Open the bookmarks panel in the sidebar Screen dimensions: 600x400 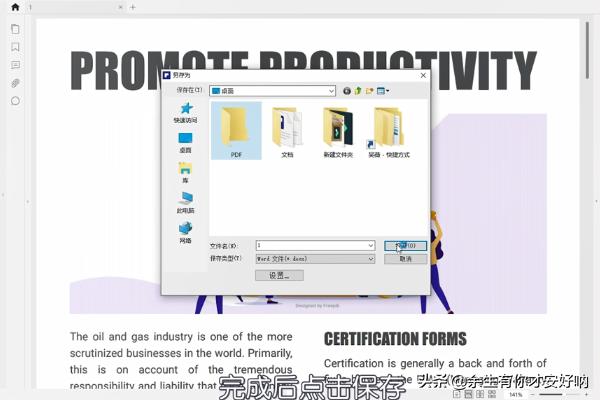[15, 47]
